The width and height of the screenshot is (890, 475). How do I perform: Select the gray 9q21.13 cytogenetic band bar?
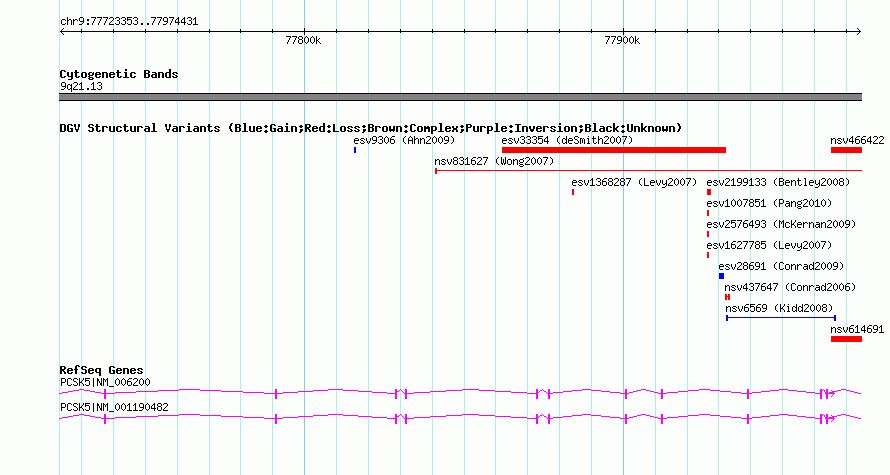tap(460, 97)
